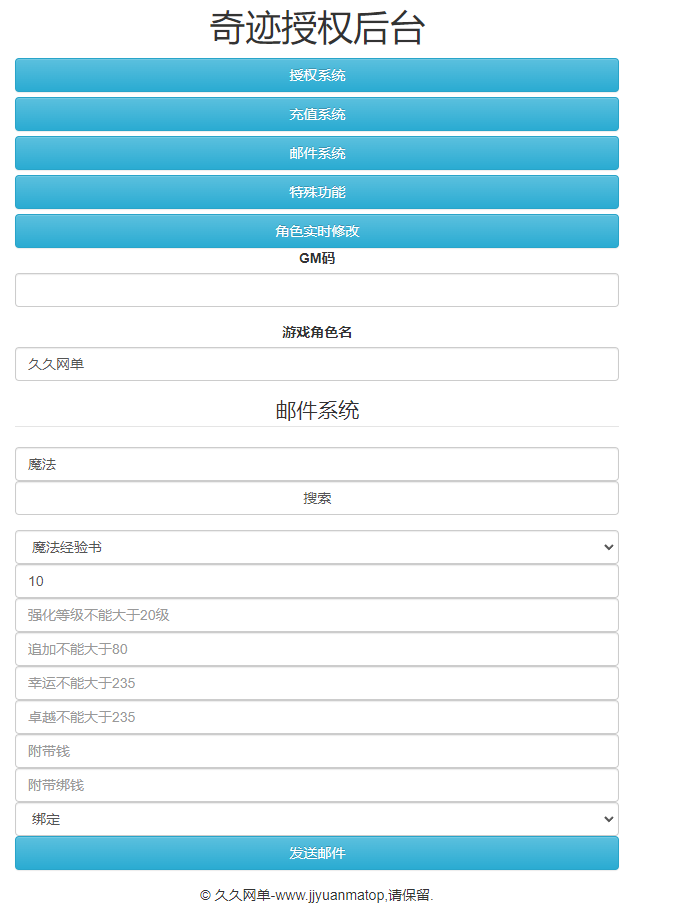Focus the 强化等级不能大于20级 field

pyautogui.click(x=317, y=615)
